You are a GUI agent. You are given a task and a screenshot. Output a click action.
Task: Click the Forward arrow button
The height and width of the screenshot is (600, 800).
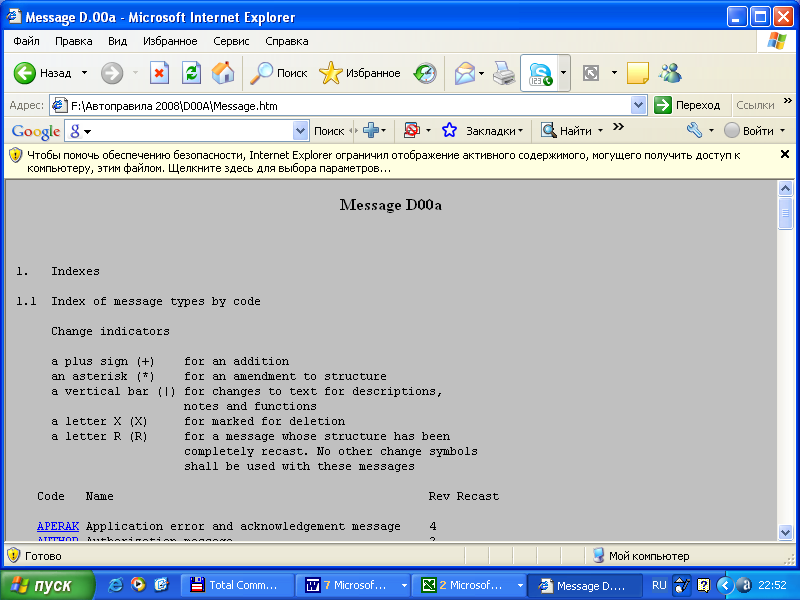112,73
